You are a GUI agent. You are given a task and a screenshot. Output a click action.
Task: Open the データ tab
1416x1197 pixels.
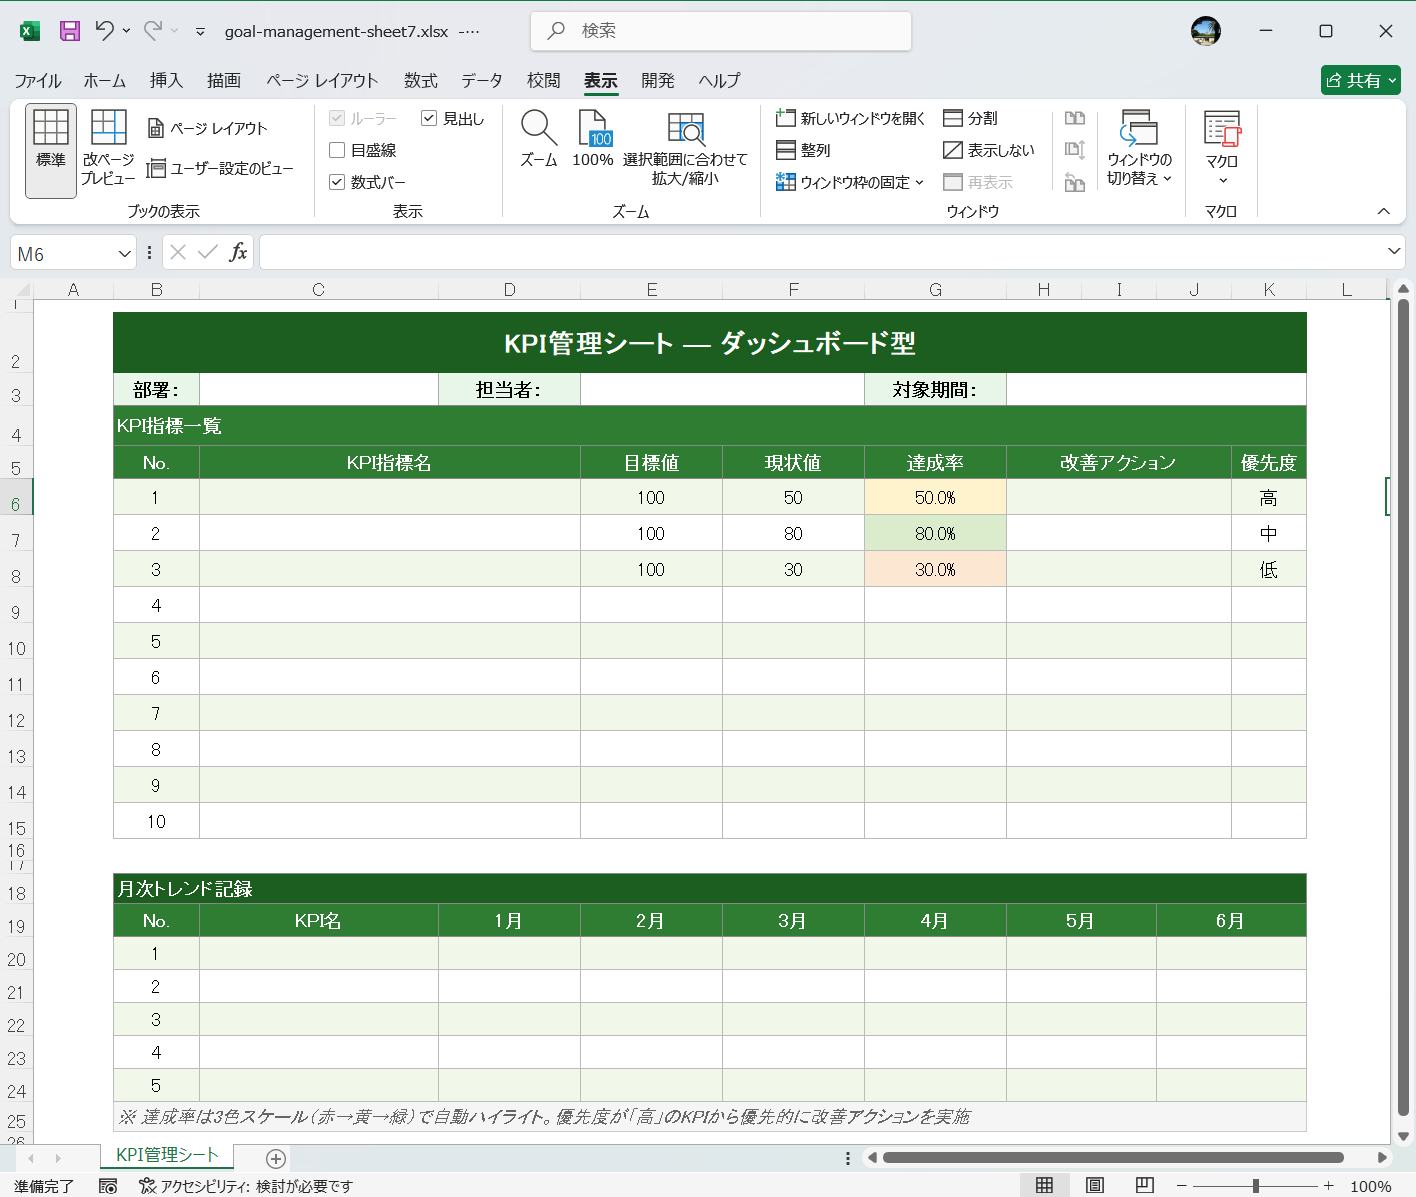482,81
